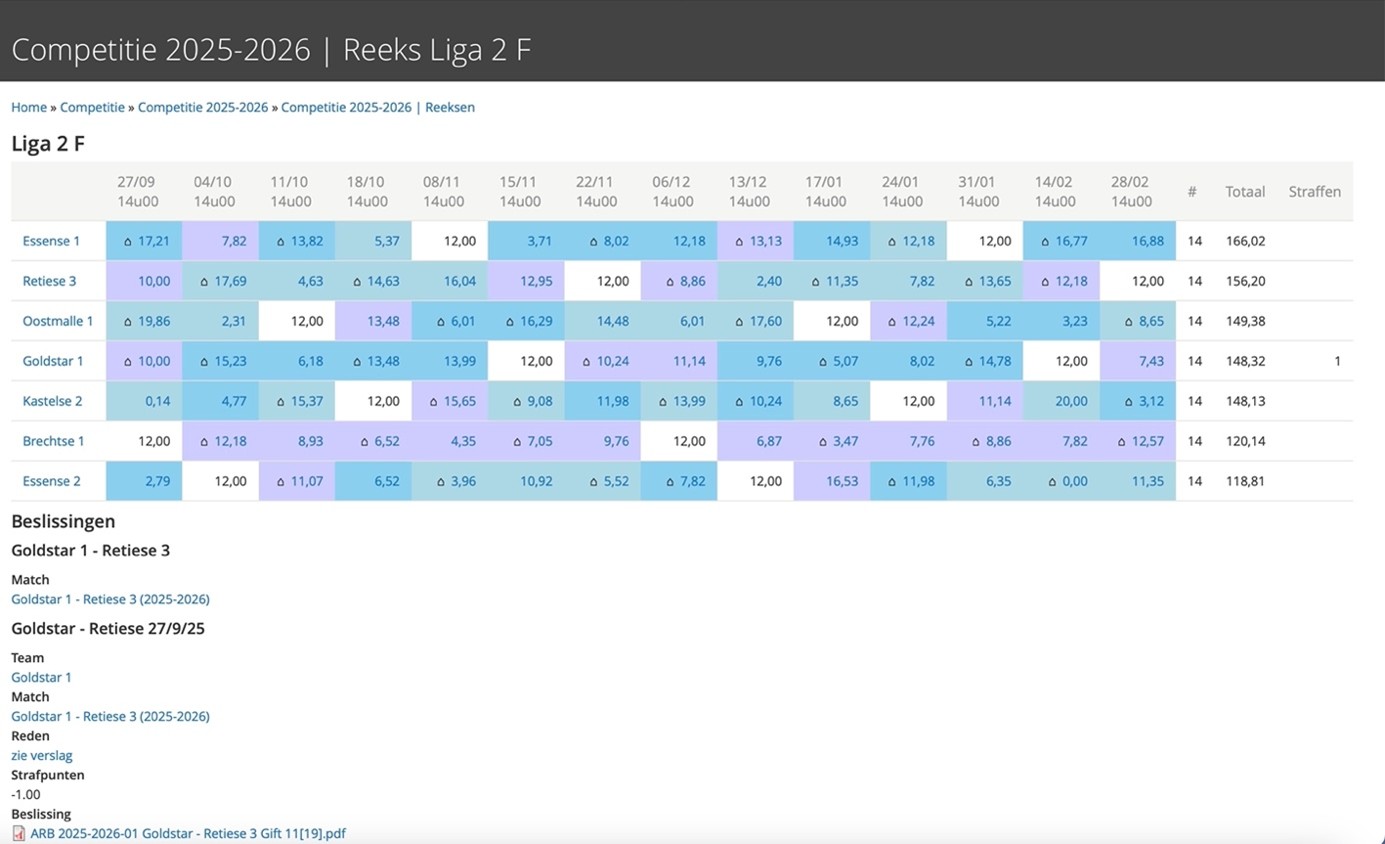The image size is (1385, 844).
Task: Click the home icon next to 19,86
Action: click(x=128, y=322)
